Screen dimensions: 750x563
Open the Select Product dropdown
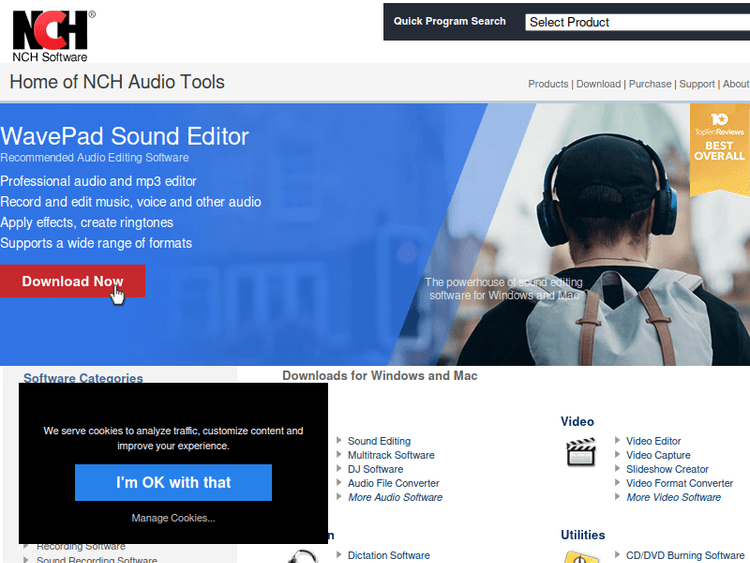(636, 22)
